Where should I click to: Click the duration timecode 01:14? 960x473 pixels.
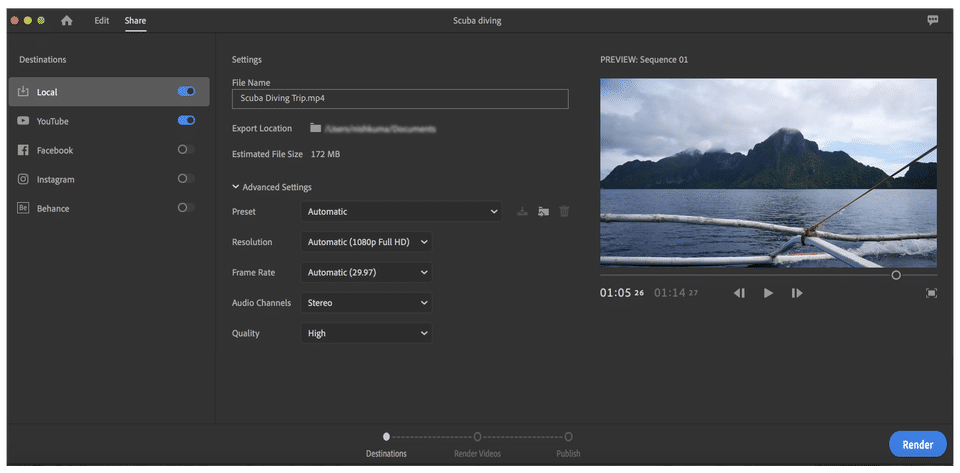(676, 293)
